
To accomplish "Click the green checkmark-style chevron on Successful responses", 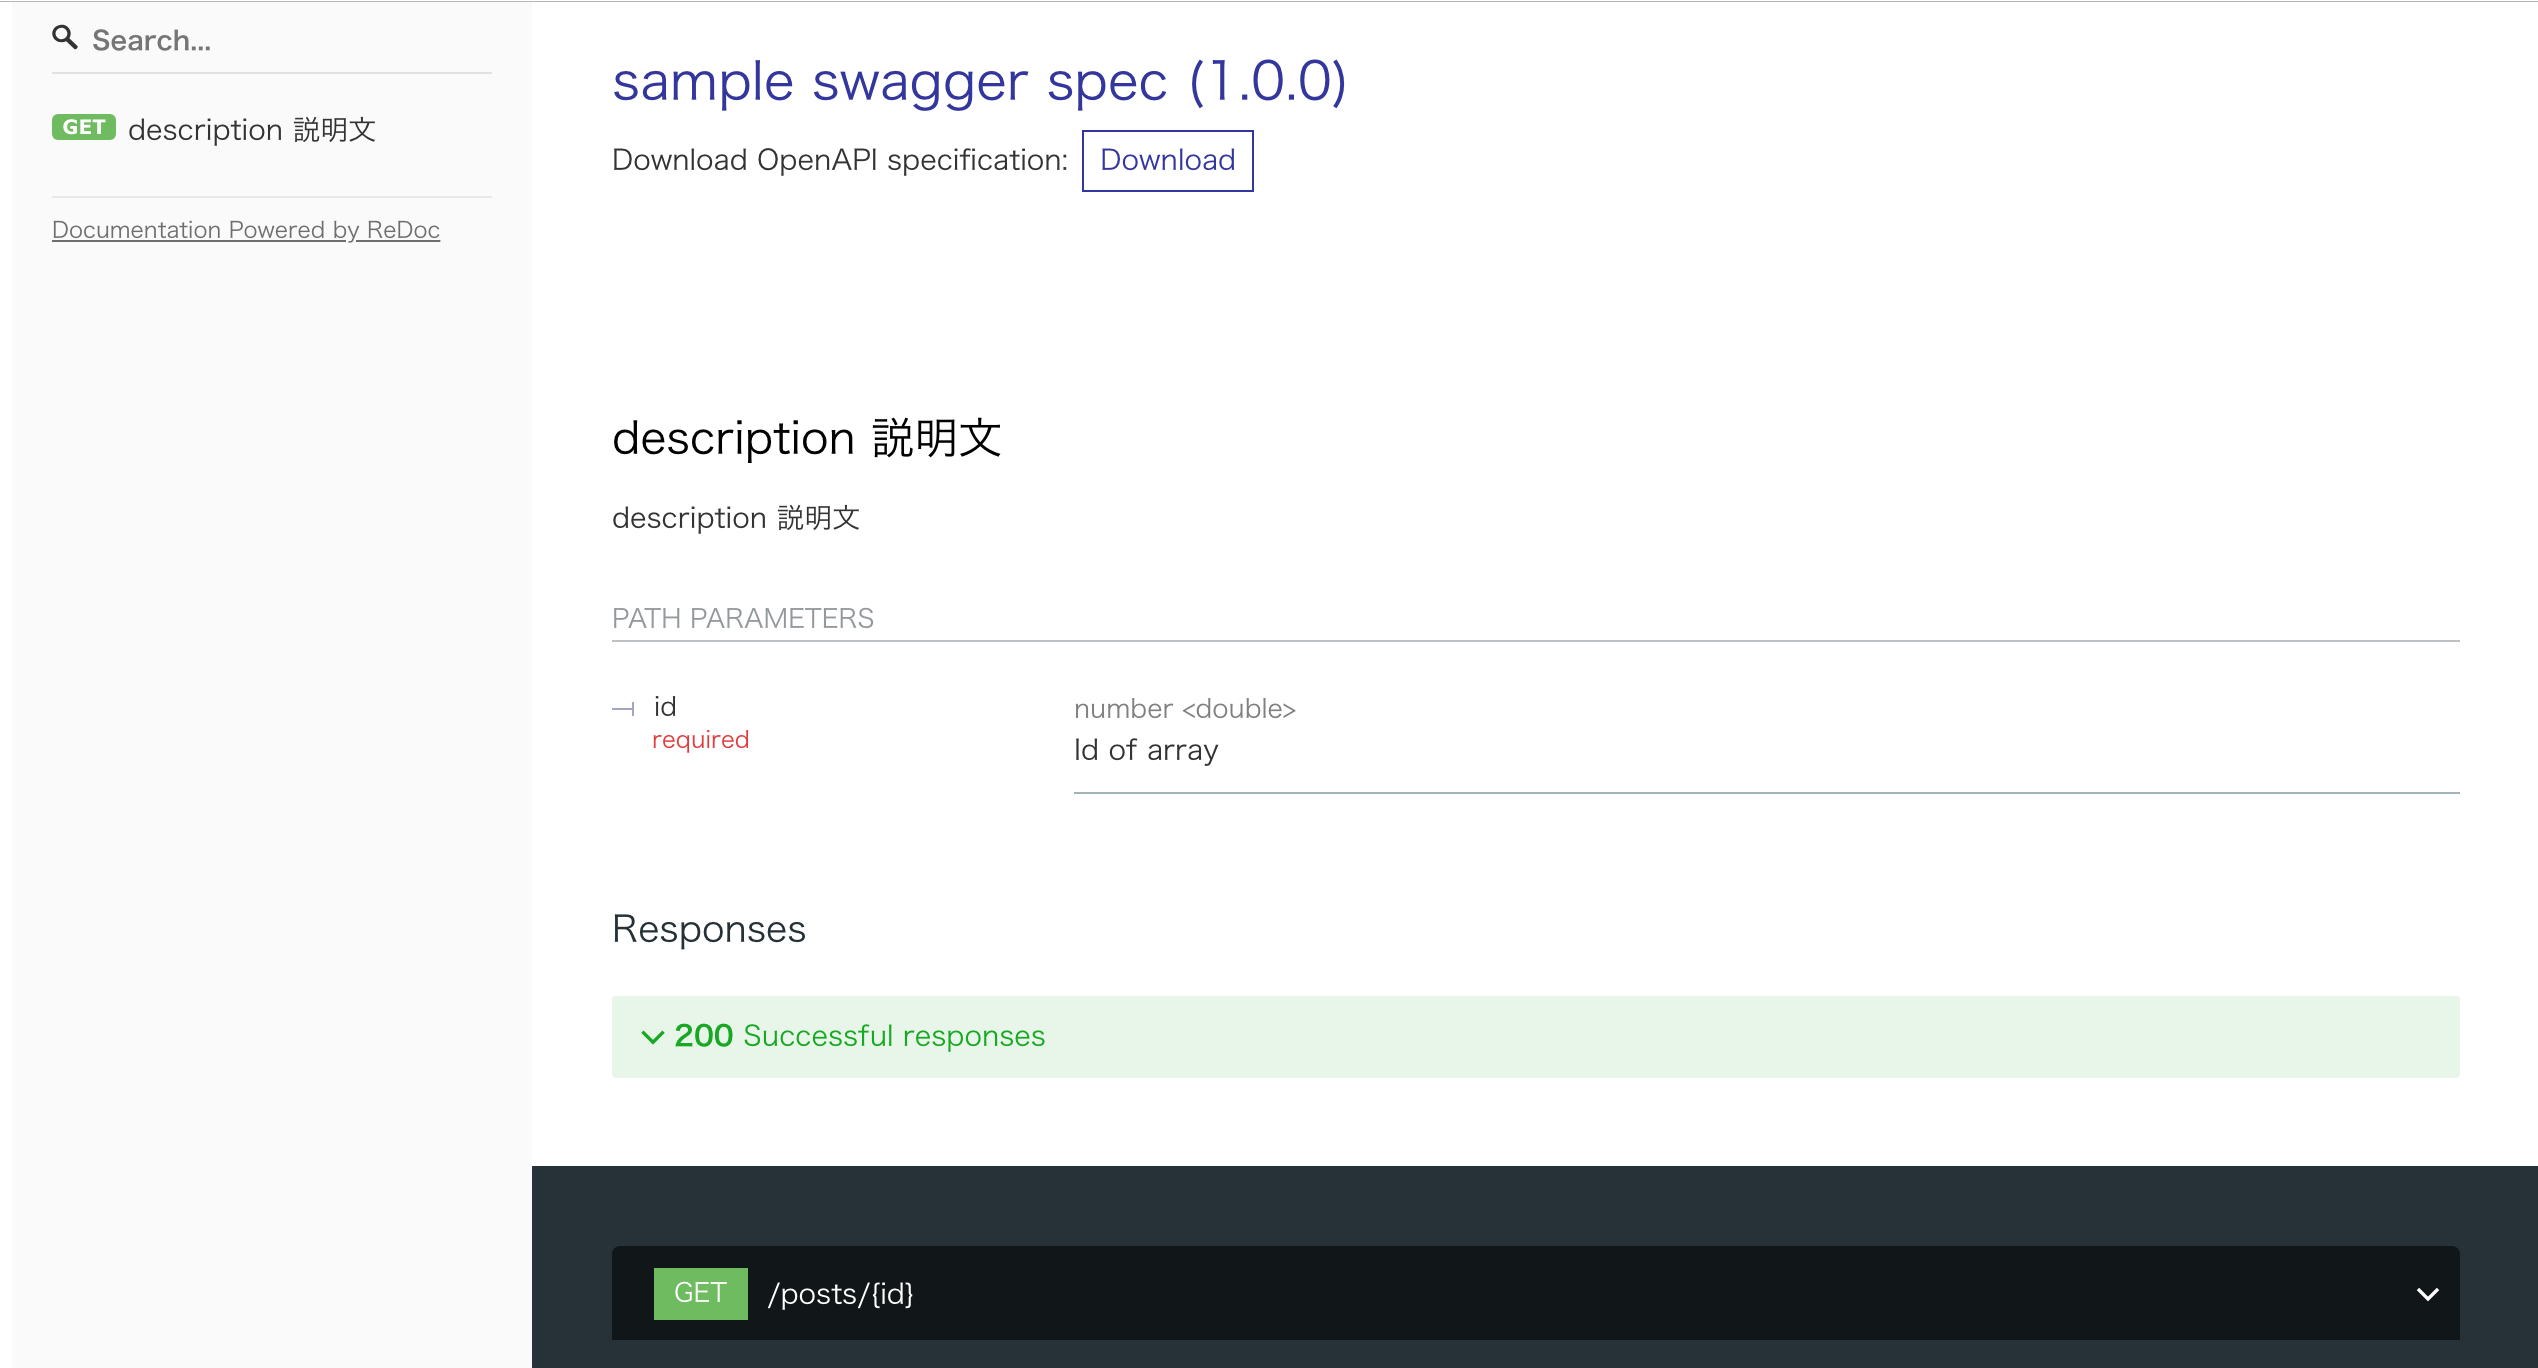I will tap(652, 1036).
